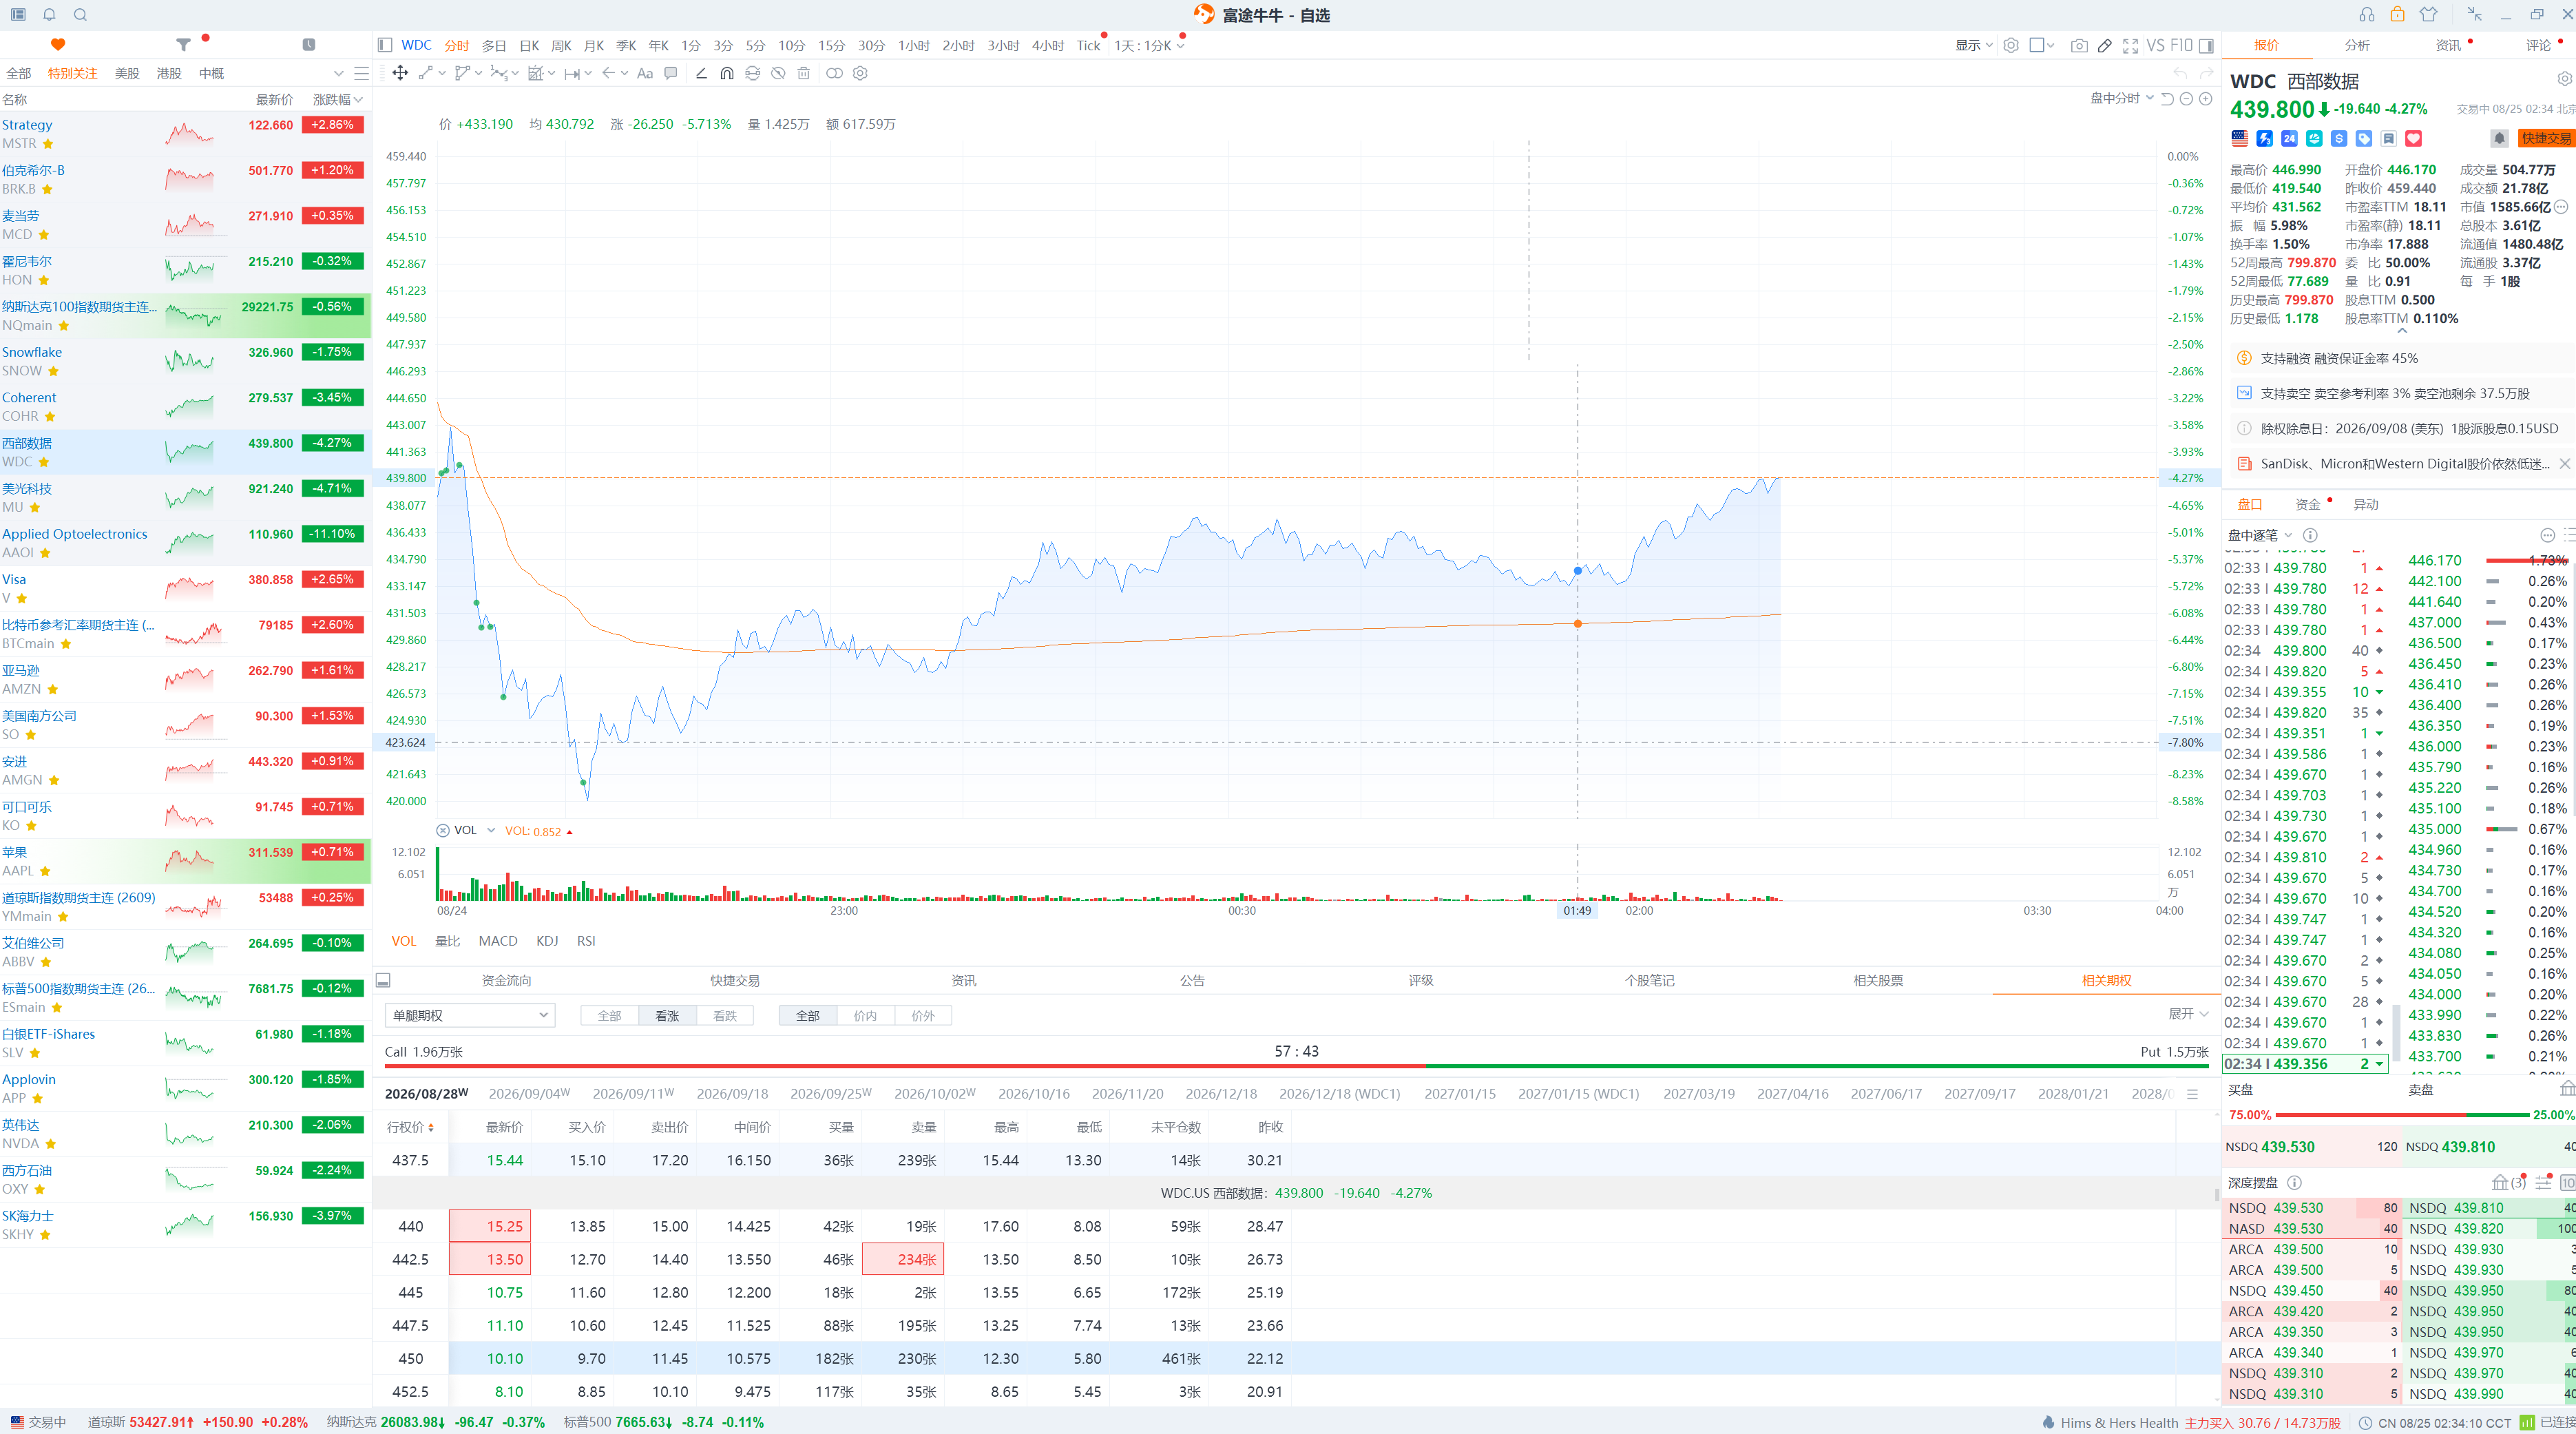Open the 单腿期权 strategy dropdown
This screenshot has width=2576, height=1434.
click(x=469, y=1015)
